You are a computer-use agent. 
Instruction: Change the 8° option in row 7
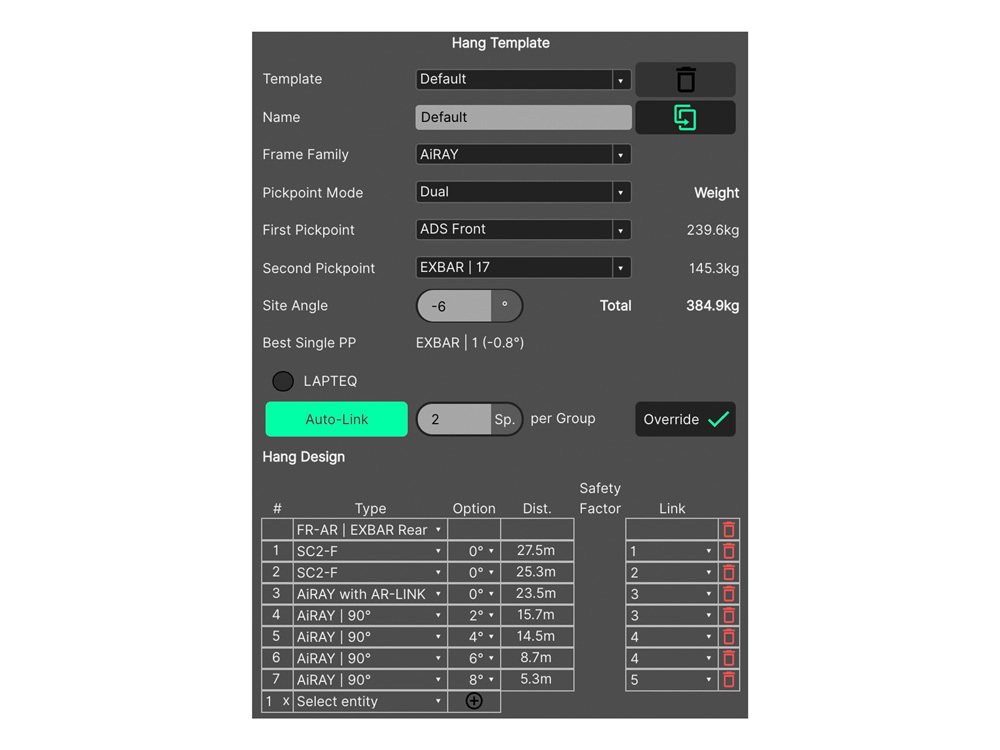(474, 680)
